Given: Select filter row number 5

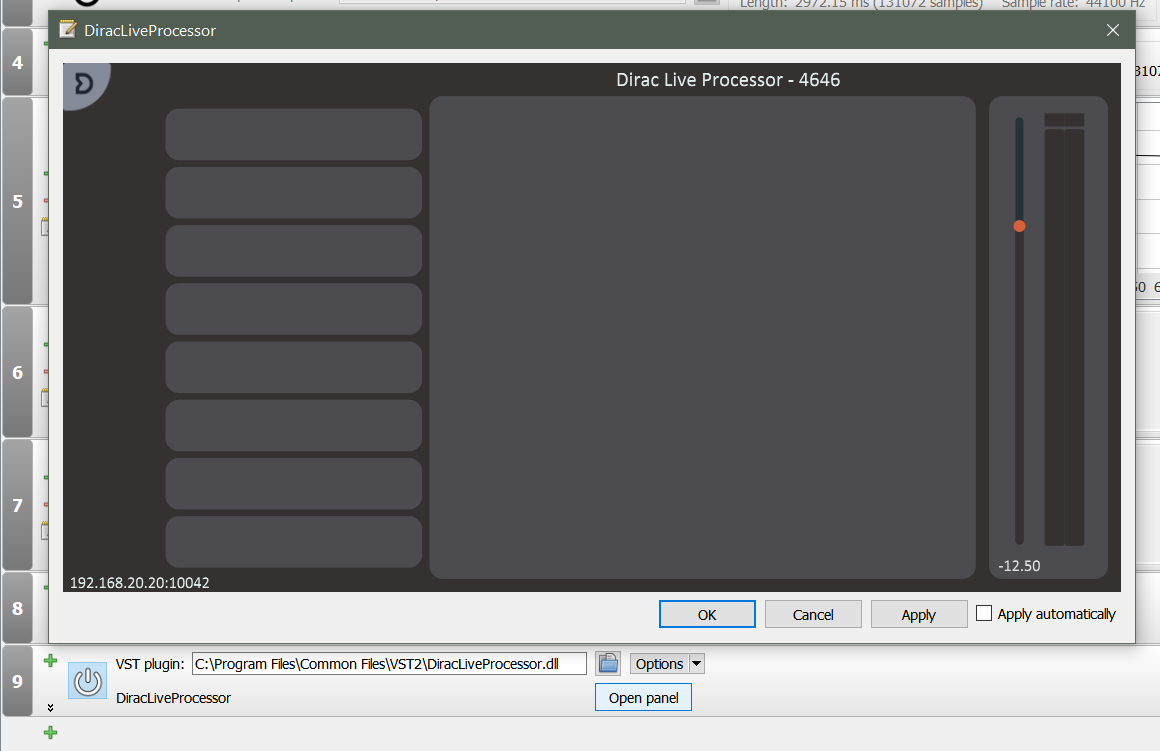Looking at the screenshot, I should 18,201.
